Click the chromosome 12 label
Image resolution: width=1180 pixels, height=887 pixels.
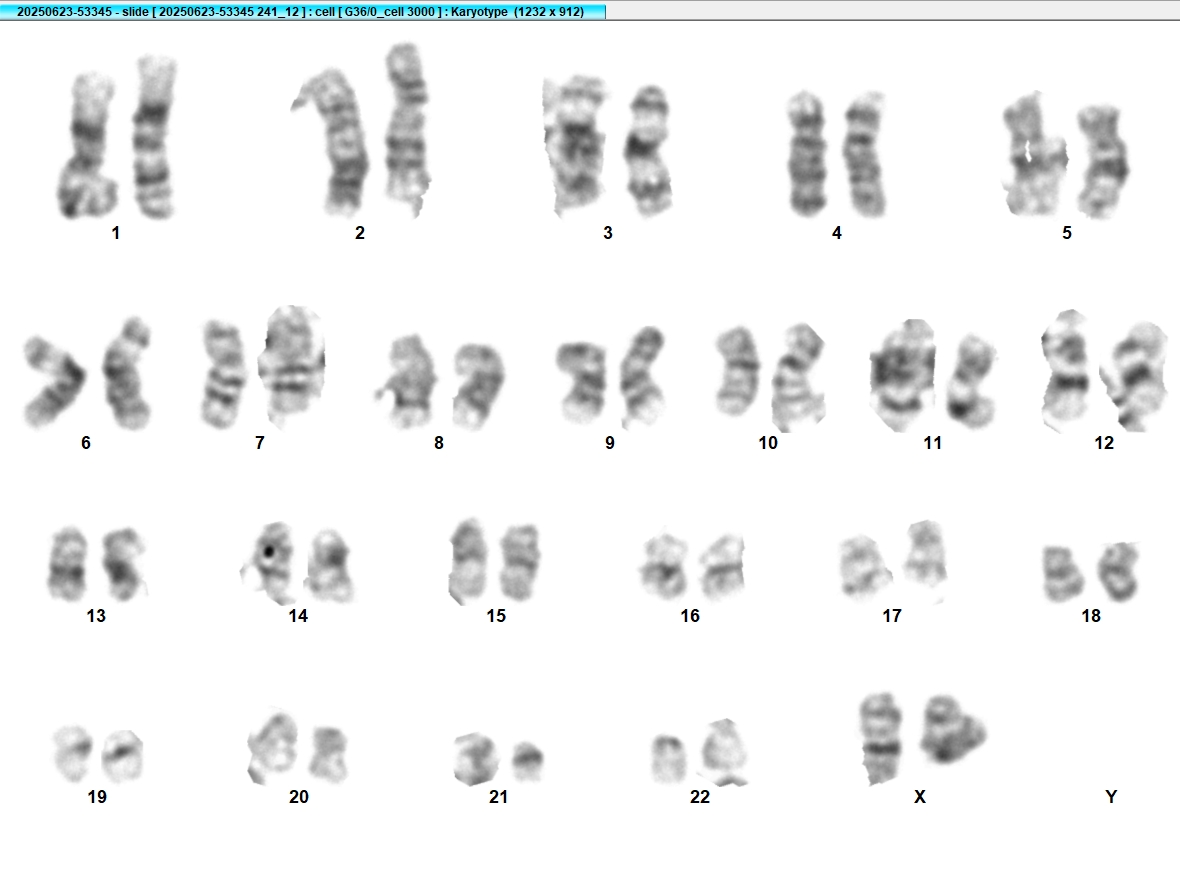[x=1104, y=443]
